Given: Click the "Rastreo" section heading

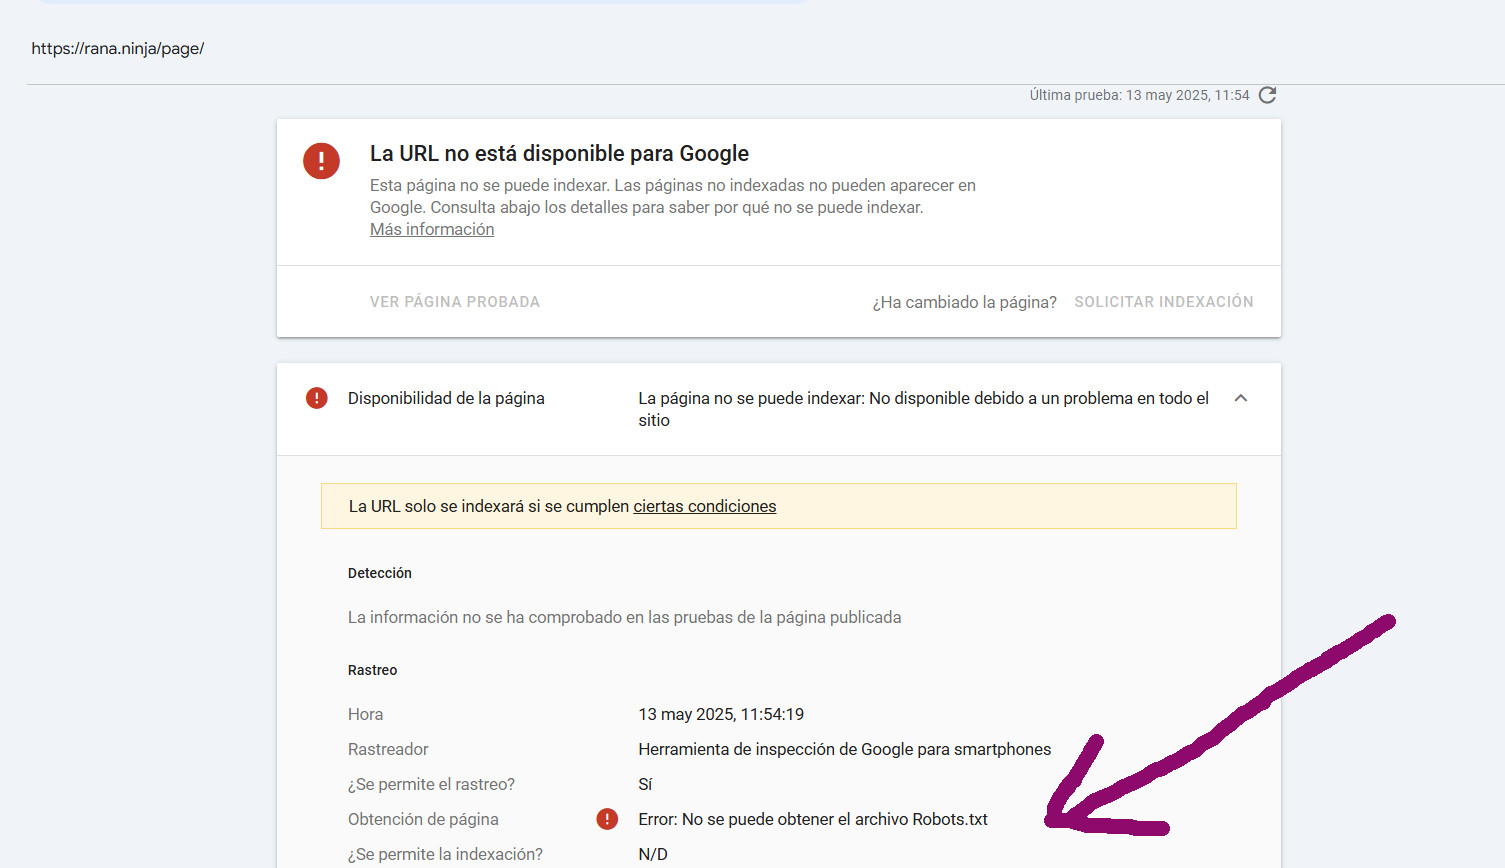Looking at the screenshot, I should tap(372, 669).
